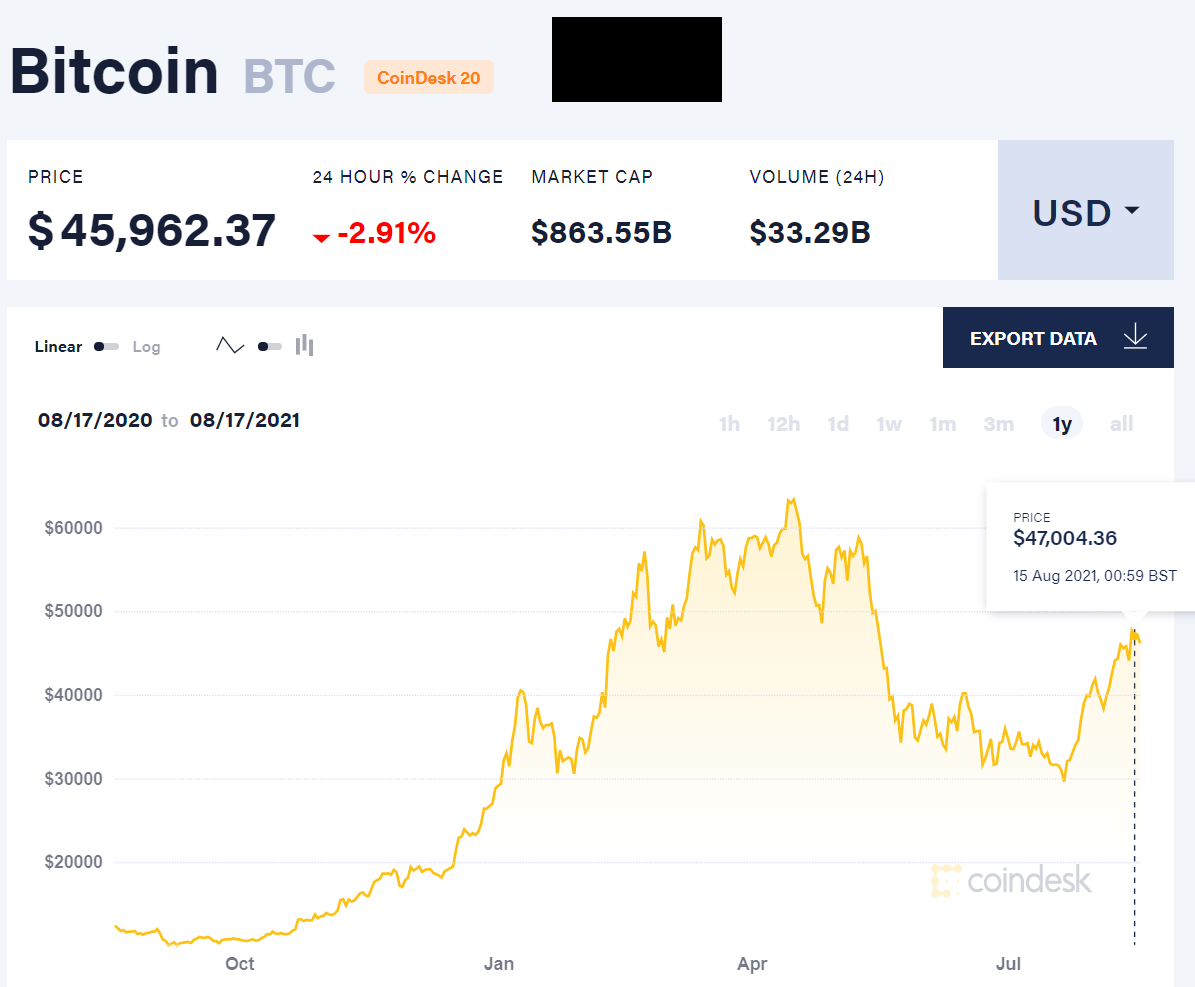Click the CoinDesk watermark logo

point(1011,880)
